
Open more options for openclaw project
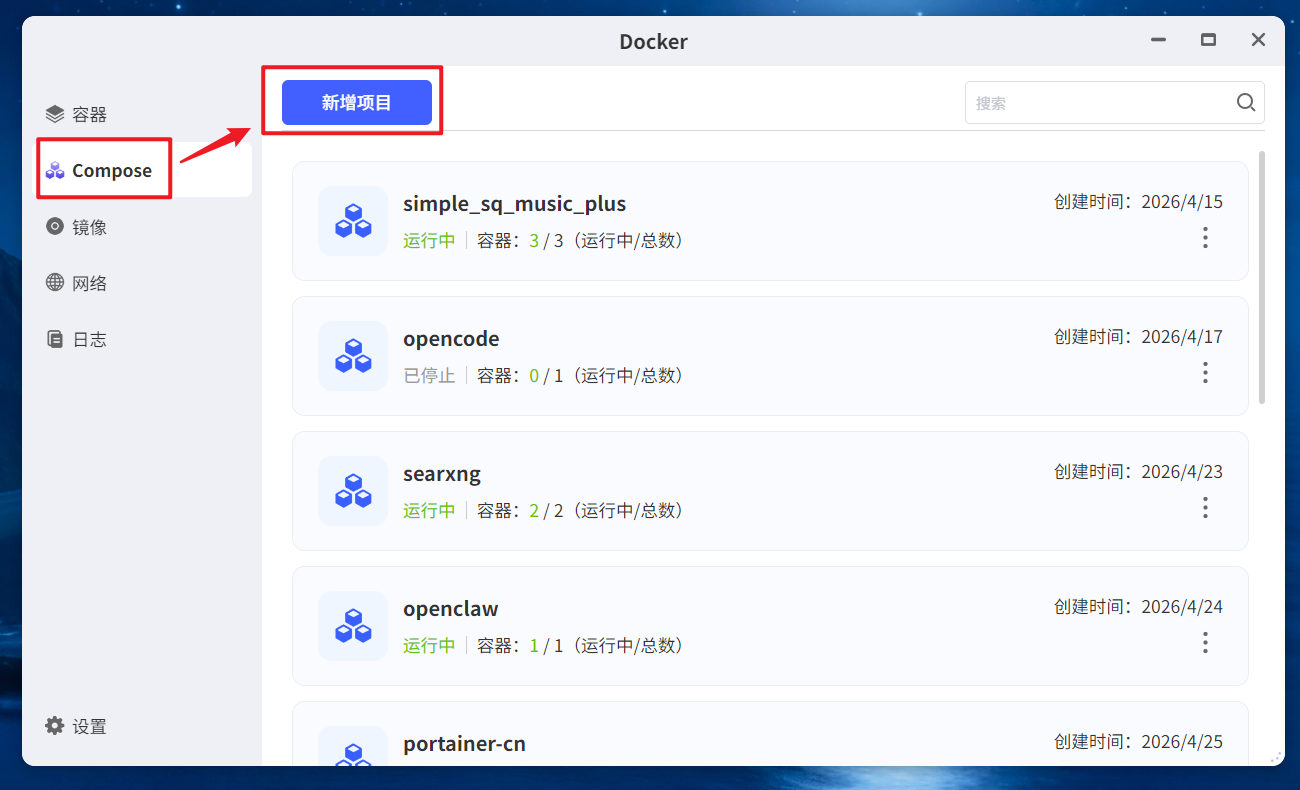(1205, 642)
